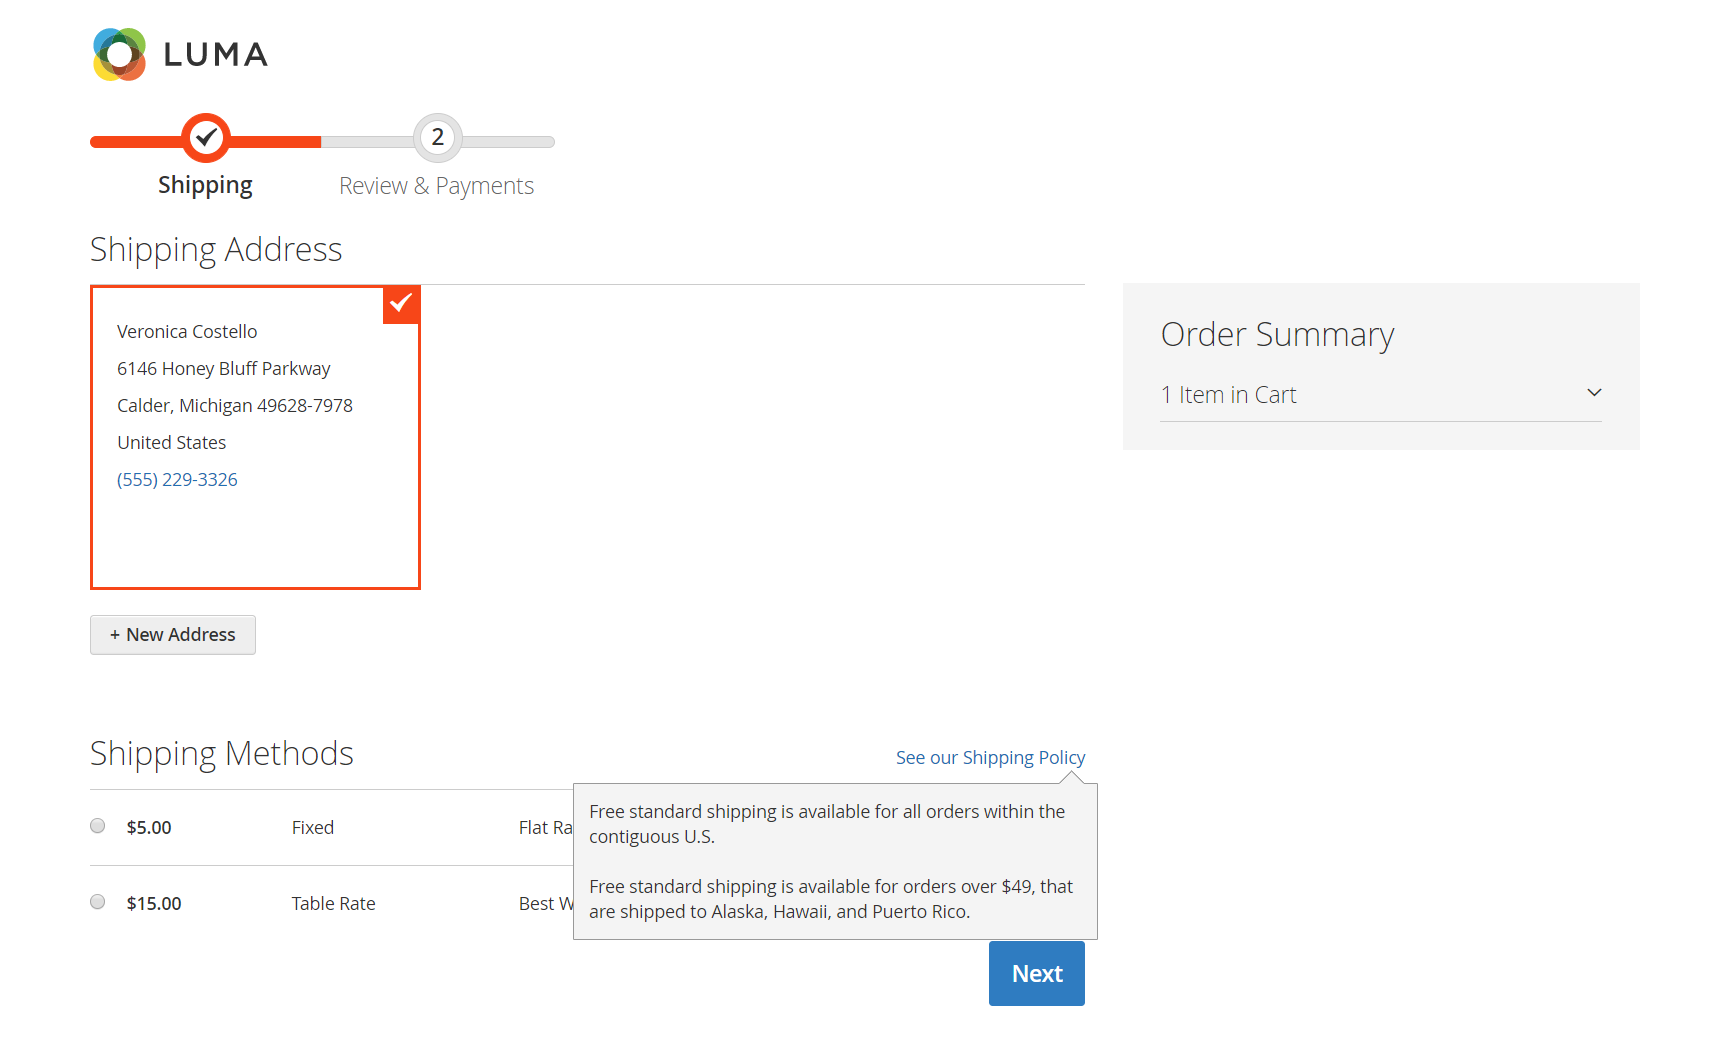Click the step 2 circle in progress bar
Viewport: 1725px width, 1040px height.
tap(438, 138)
